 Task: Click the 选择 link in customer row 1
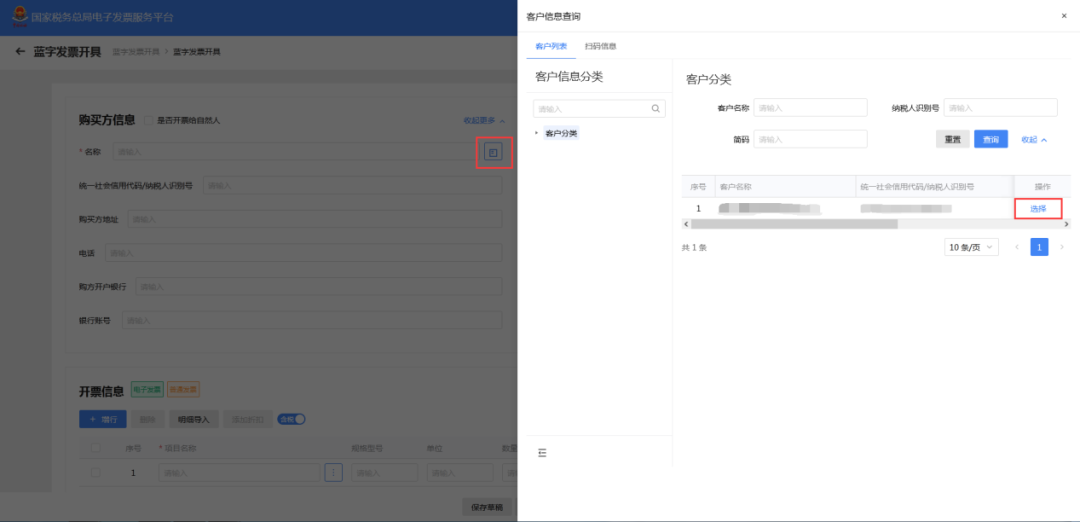(x=1038, y=209)
